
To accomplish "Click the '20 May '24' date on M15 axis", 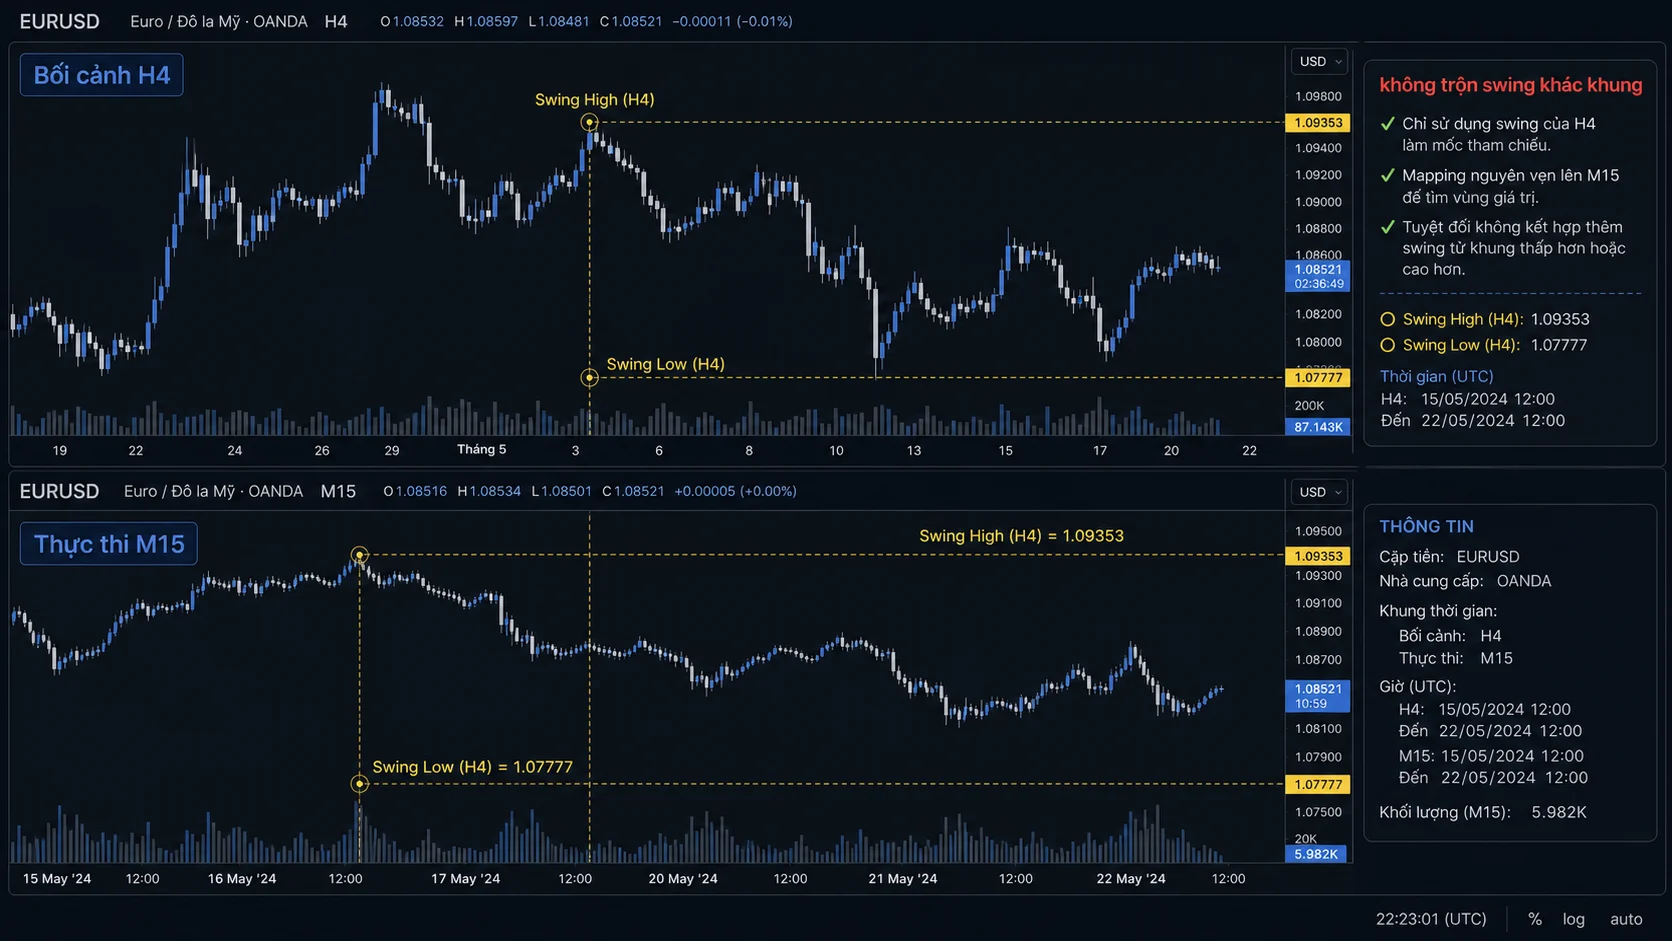I will (683, 879).
